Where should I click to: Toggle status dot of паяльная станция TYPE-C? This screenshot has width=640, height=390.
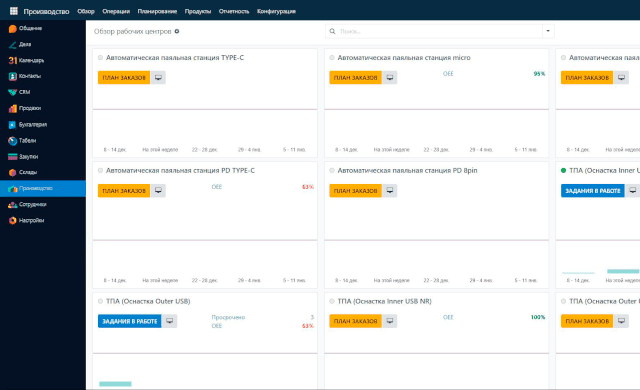point(100,58)
